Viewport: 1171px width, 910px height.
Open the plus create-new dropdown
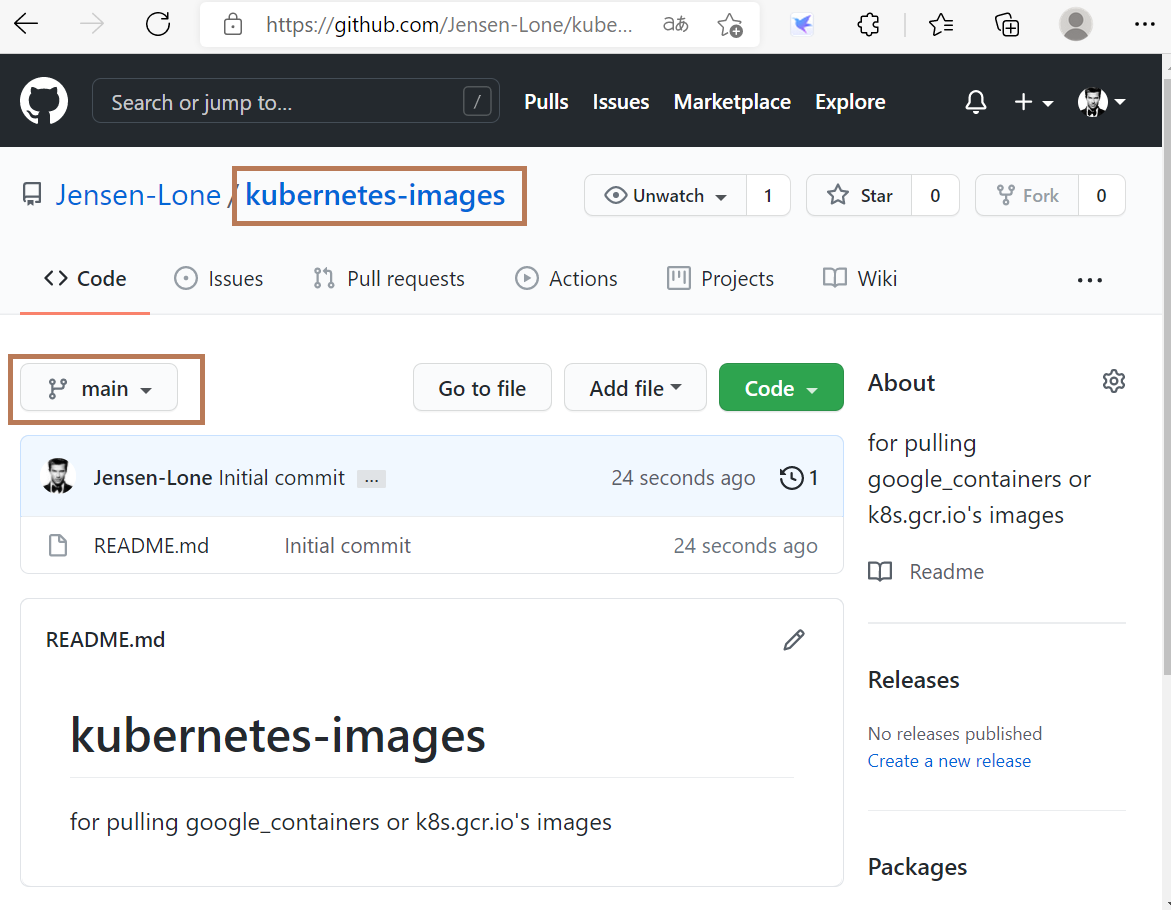tap(1034, 102)
